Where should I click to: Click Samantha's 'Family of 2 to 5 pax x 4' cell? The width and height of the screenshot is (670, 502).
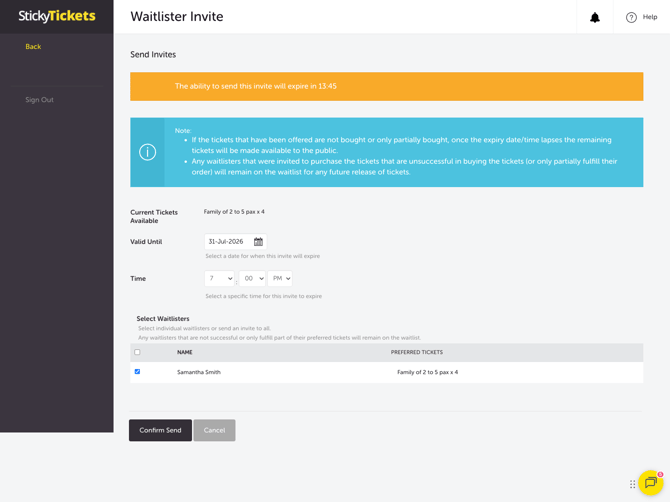tap(427, 372)
